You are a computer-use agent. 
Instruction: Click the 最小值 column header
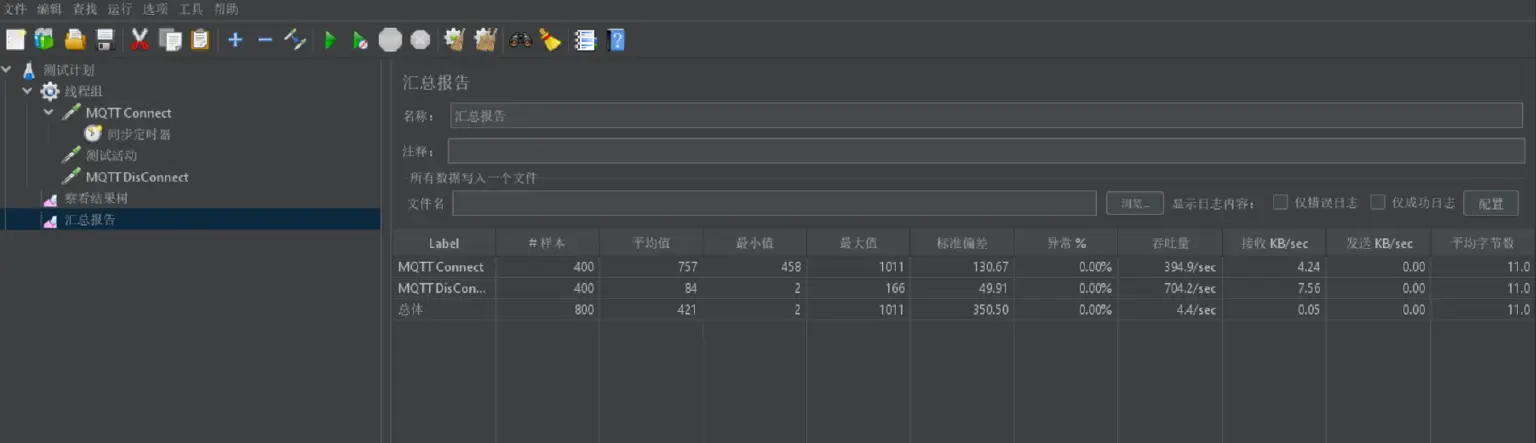tap(755, 243)
